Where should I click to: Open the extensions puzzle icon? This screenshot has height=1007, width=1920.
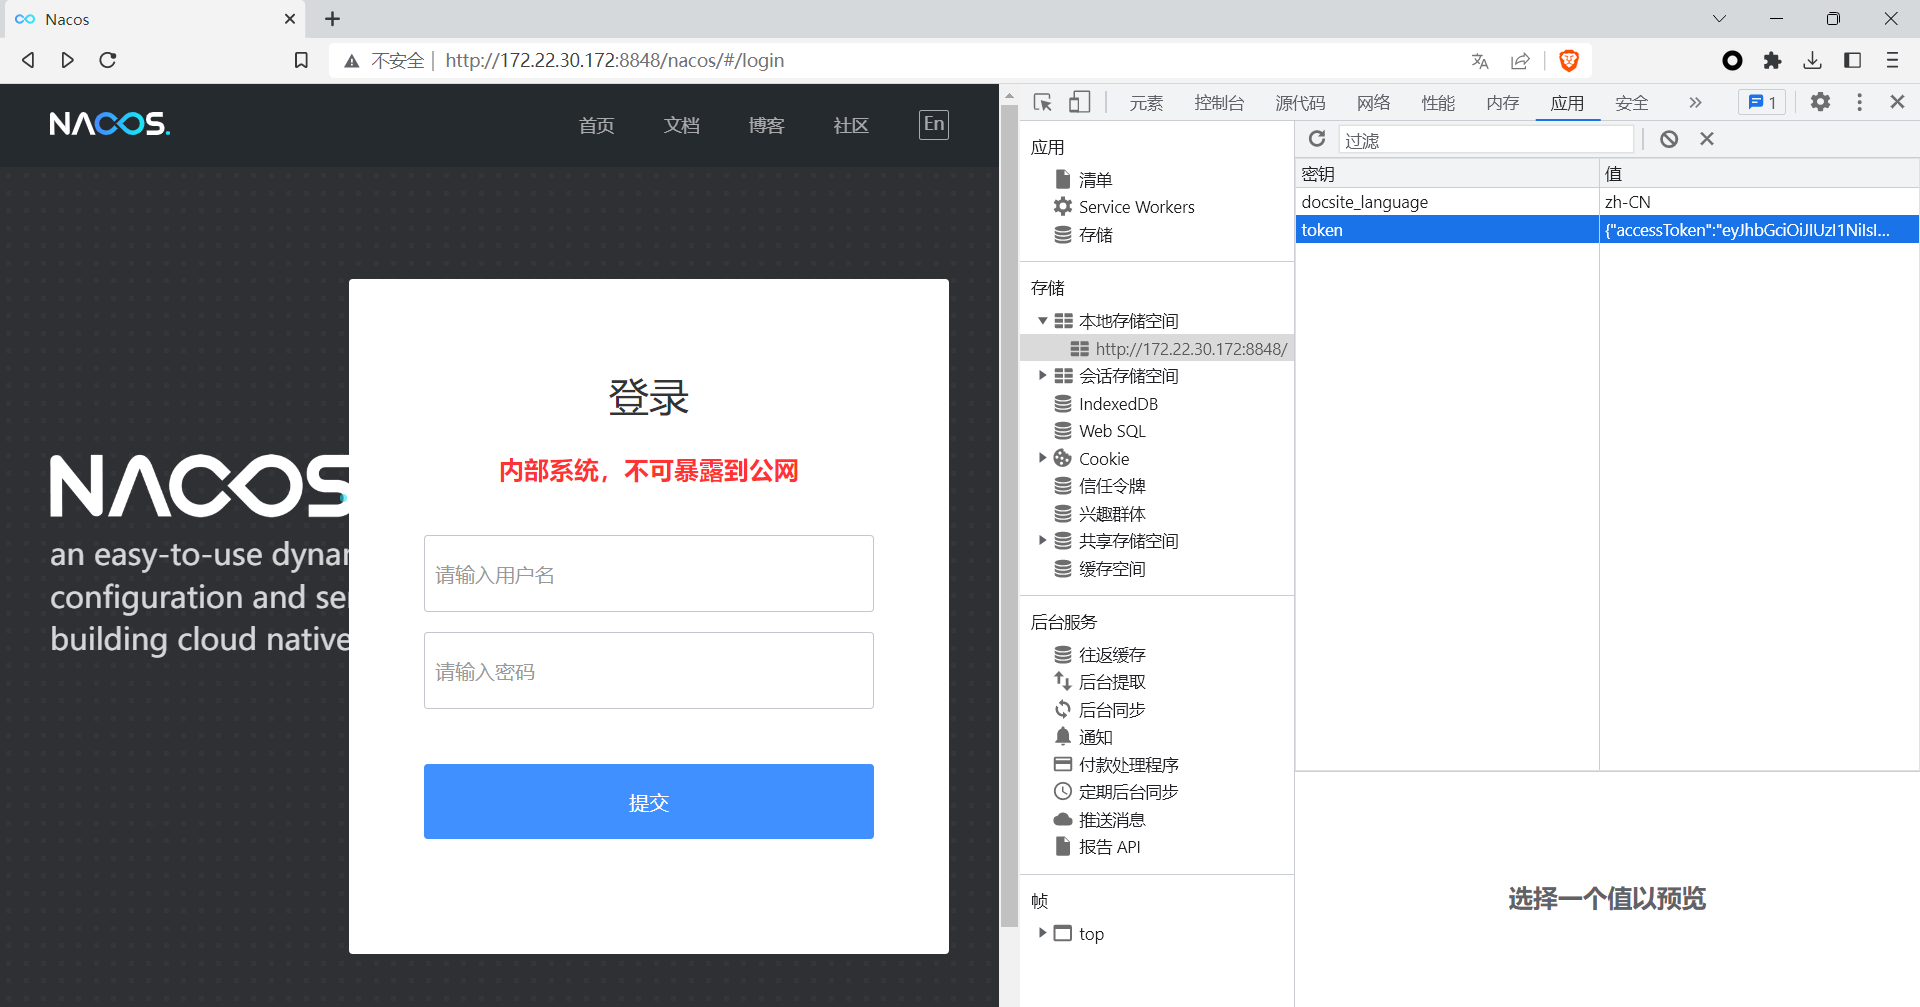pos(1773,61)
